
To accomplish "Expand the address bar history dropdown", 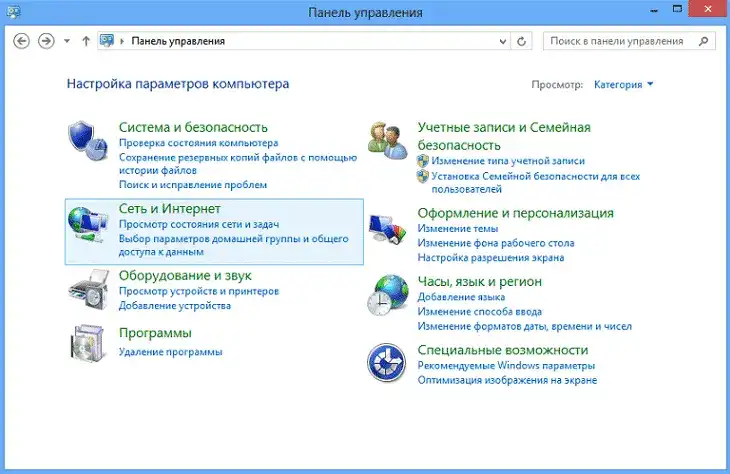I will coord(503,41).
